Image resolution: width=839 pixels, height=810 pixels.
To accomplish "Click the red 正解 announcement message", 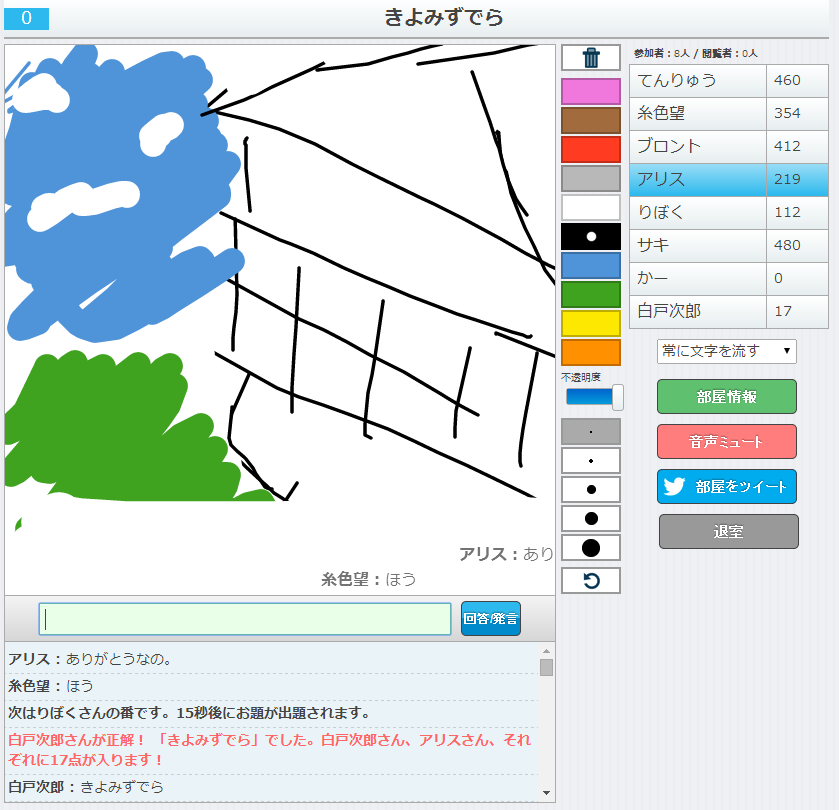I will [270, 750].
